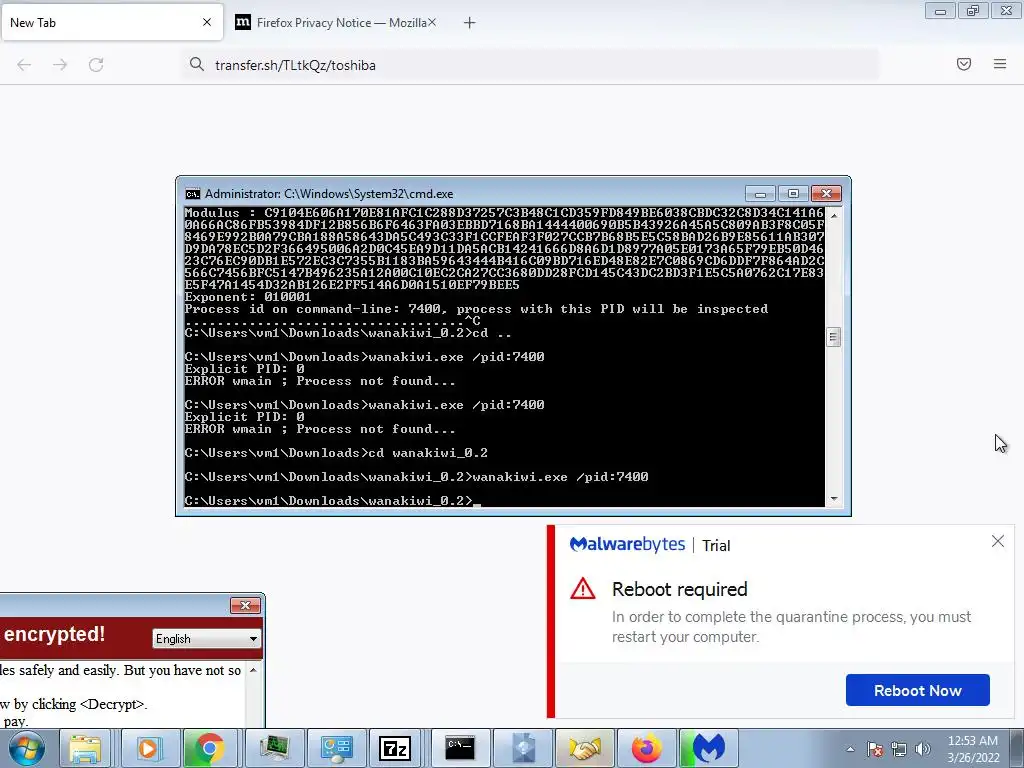The height and width of the screenshot is (768, 1024).
Task: Show hidden system tray icons
Action: click(850, 749)
